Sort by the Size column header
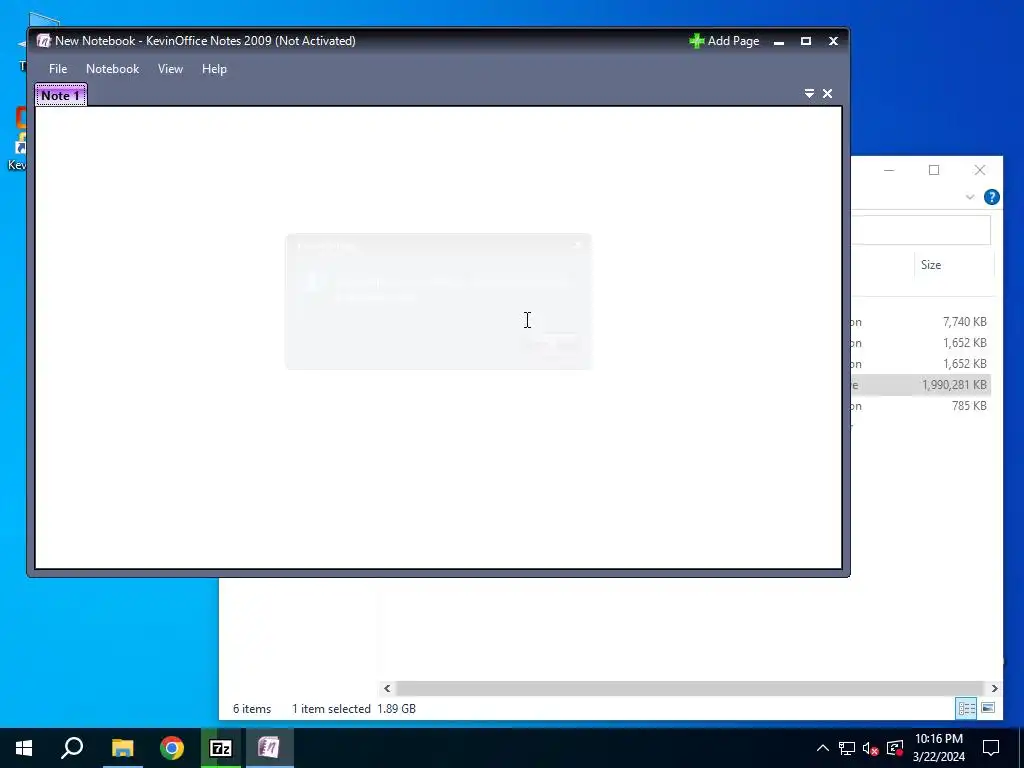 [x=953, y=264]
